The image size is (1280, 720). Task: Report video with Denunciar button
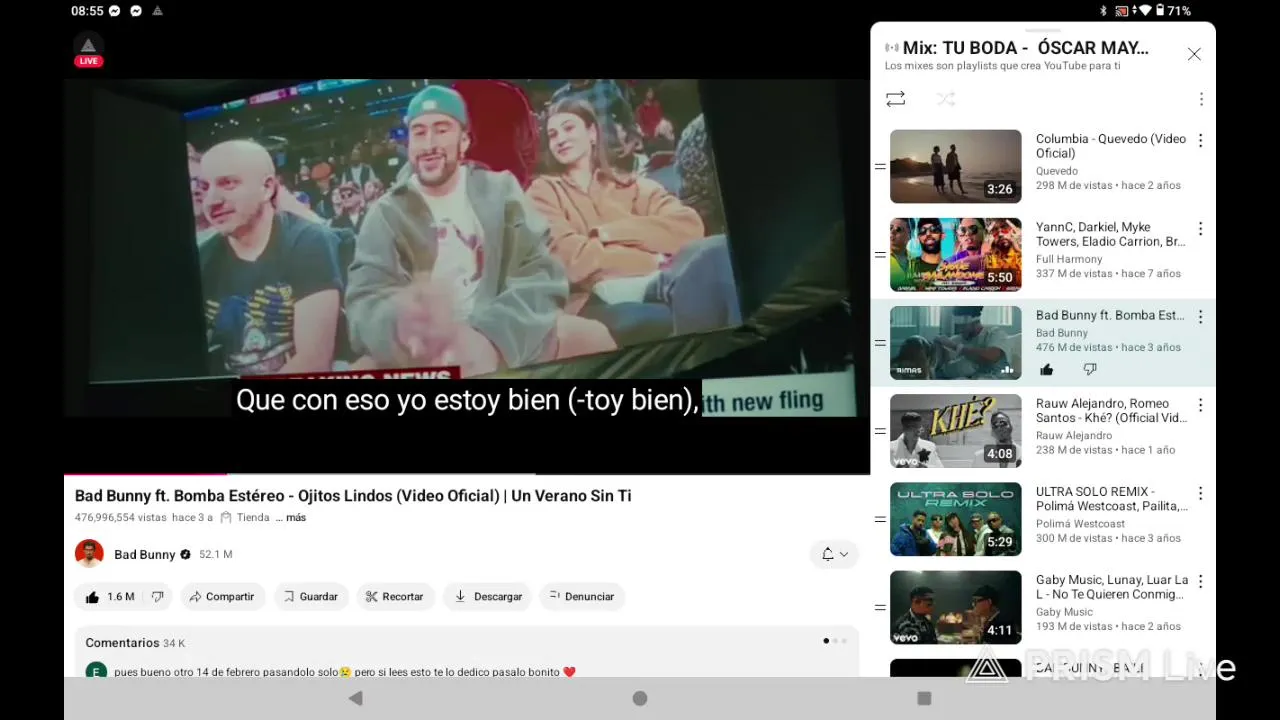pos(582,597)
